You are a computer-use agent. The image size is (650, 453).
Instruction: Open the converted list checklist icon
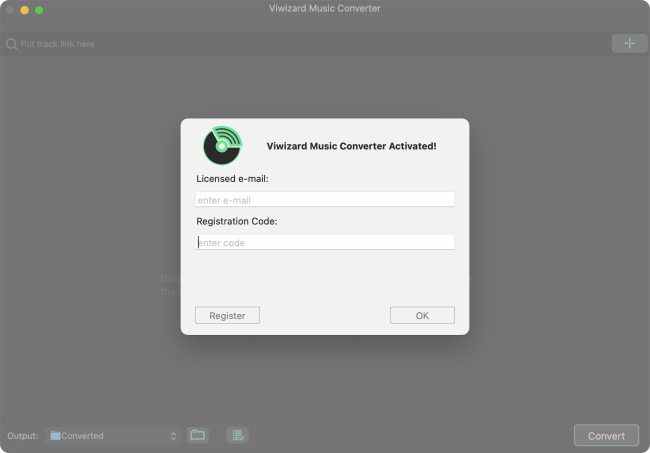pos(238,435)
